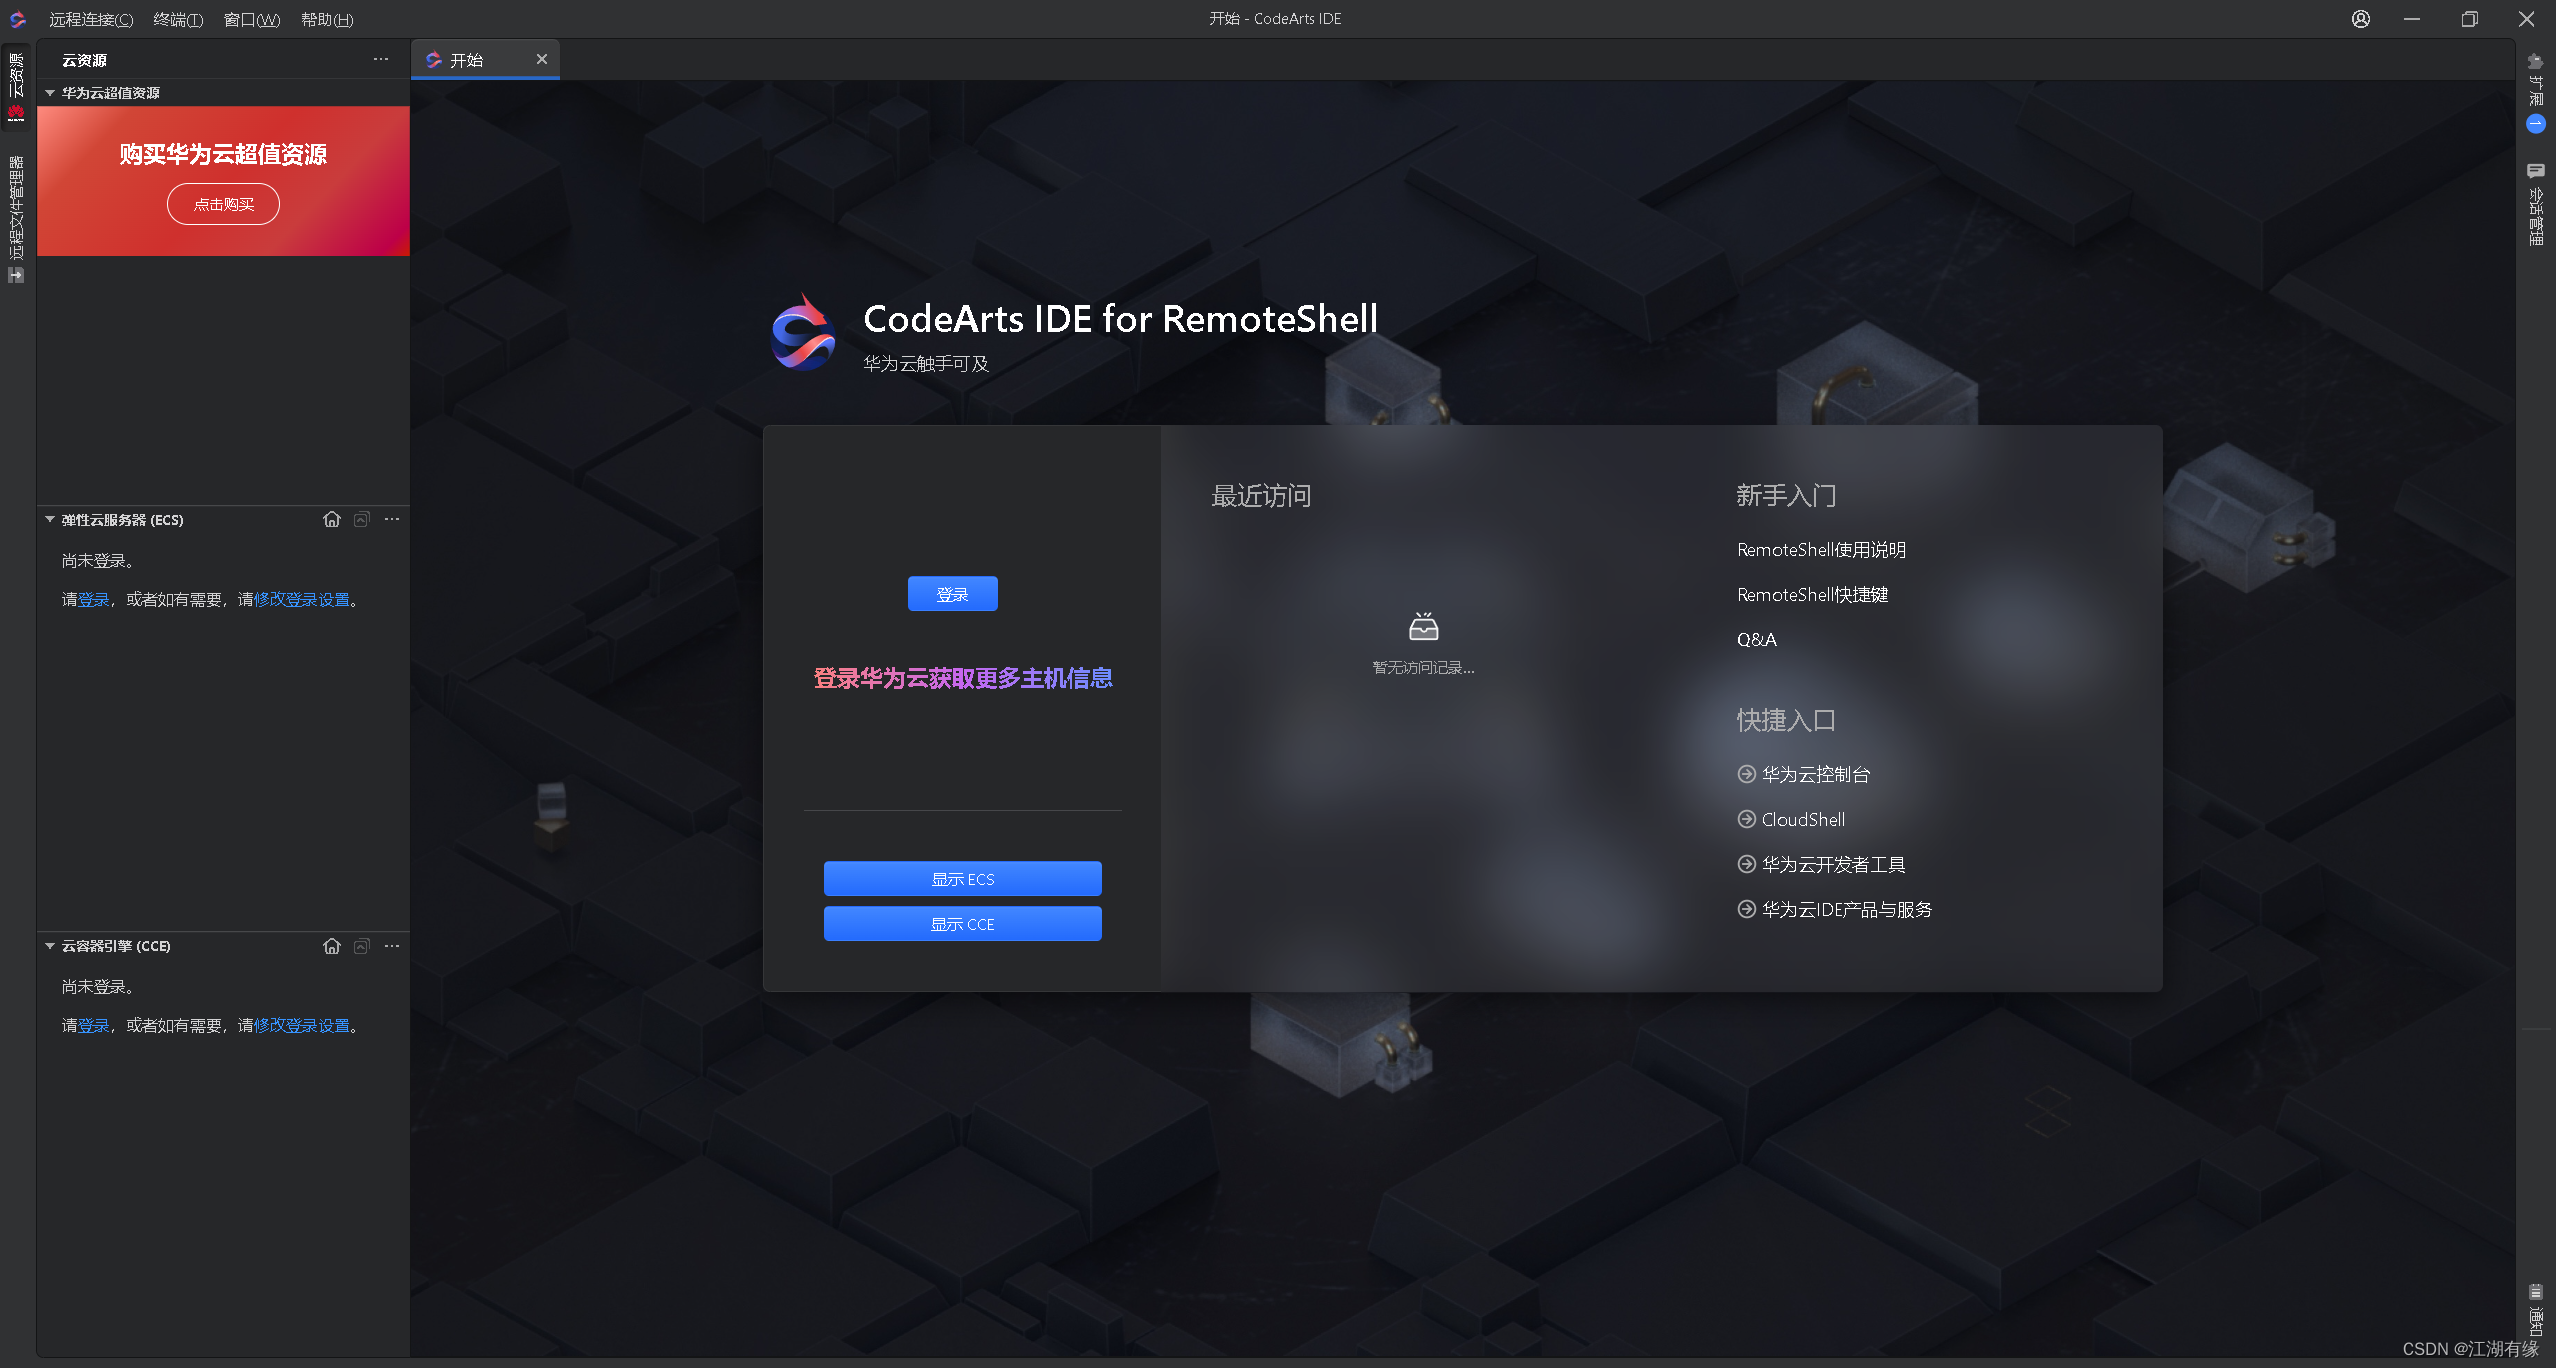Viewport: 2556px width, 1368px height.
Task: Open the 远程连接 menu
Action: point(91,20)
